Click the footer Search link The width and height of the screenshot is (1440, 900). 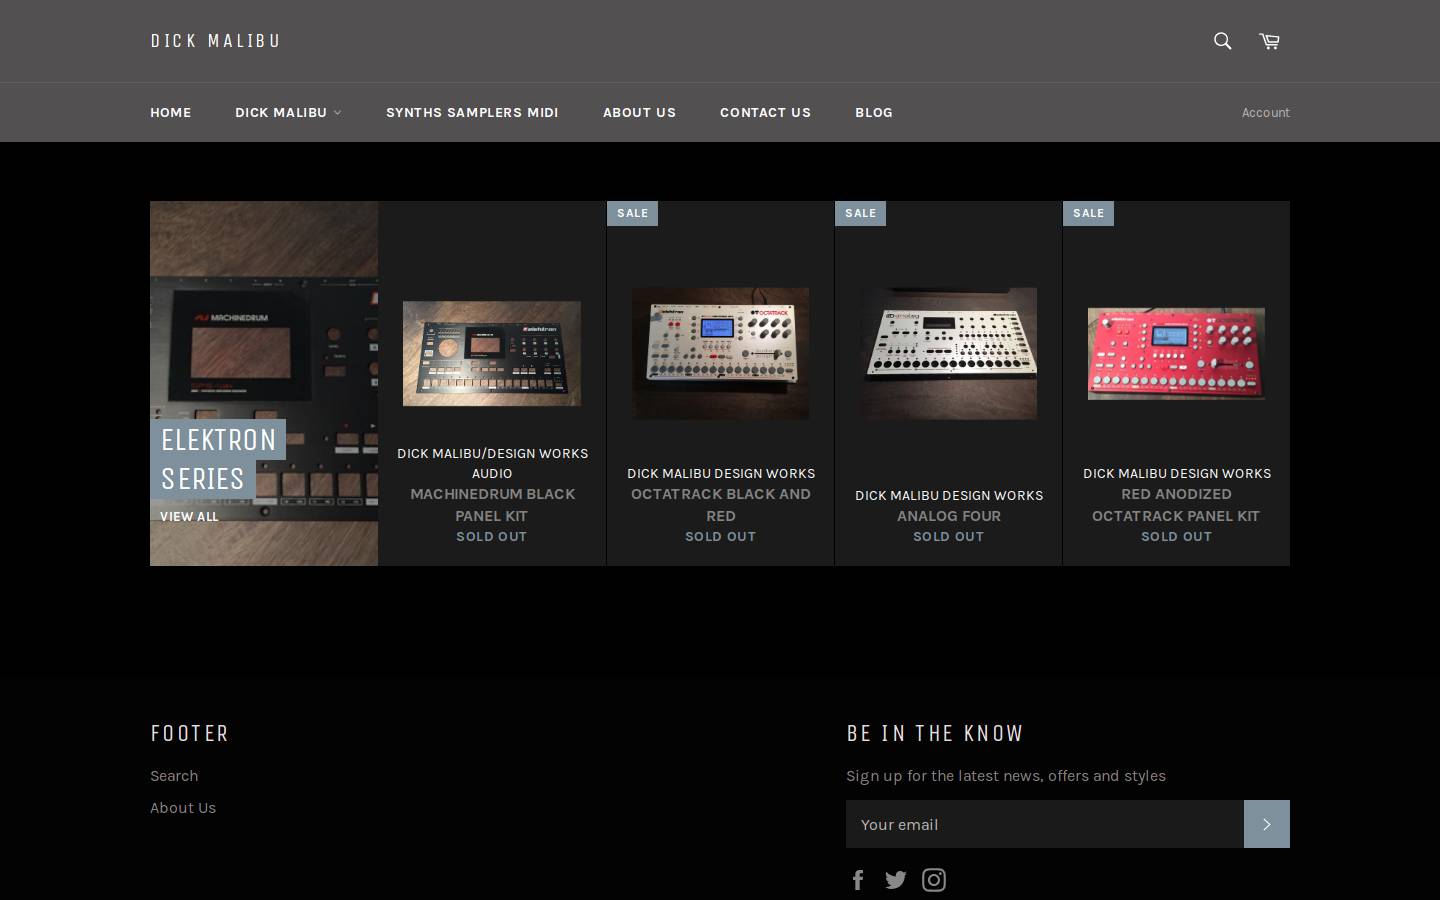tap(174, 775)
